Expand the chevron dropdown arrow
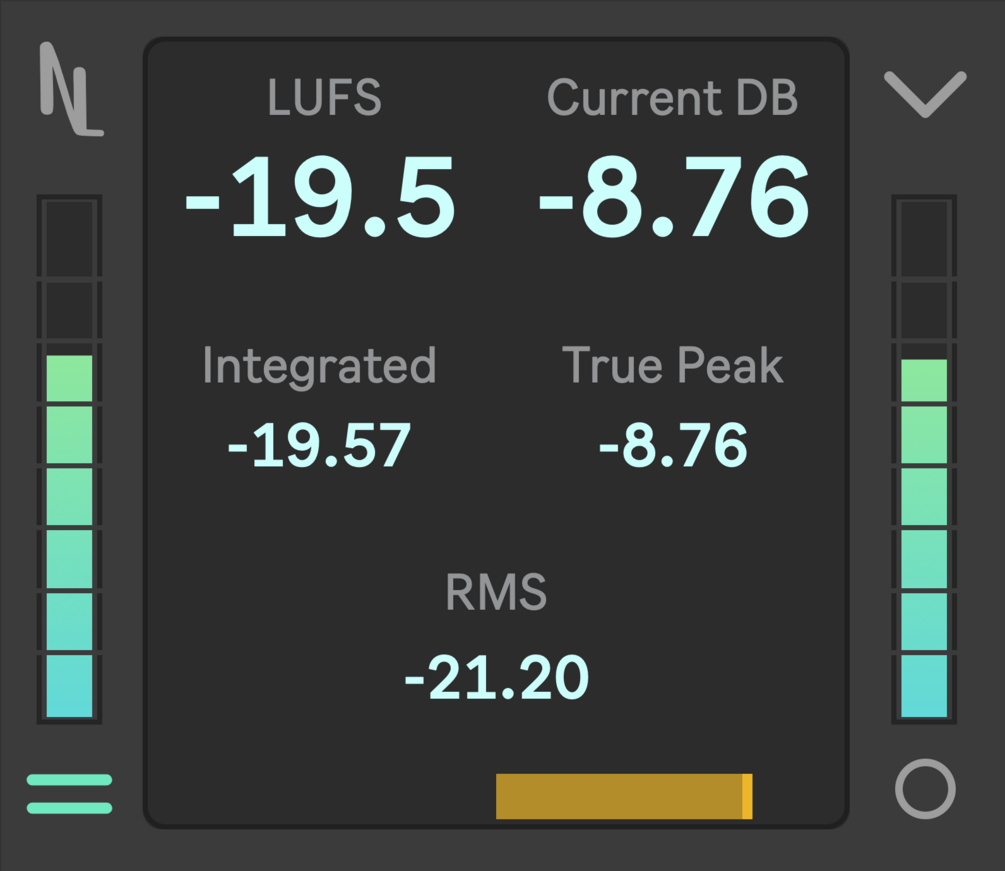This screenshot has width=1005, height=871. [x=925, y=93]
